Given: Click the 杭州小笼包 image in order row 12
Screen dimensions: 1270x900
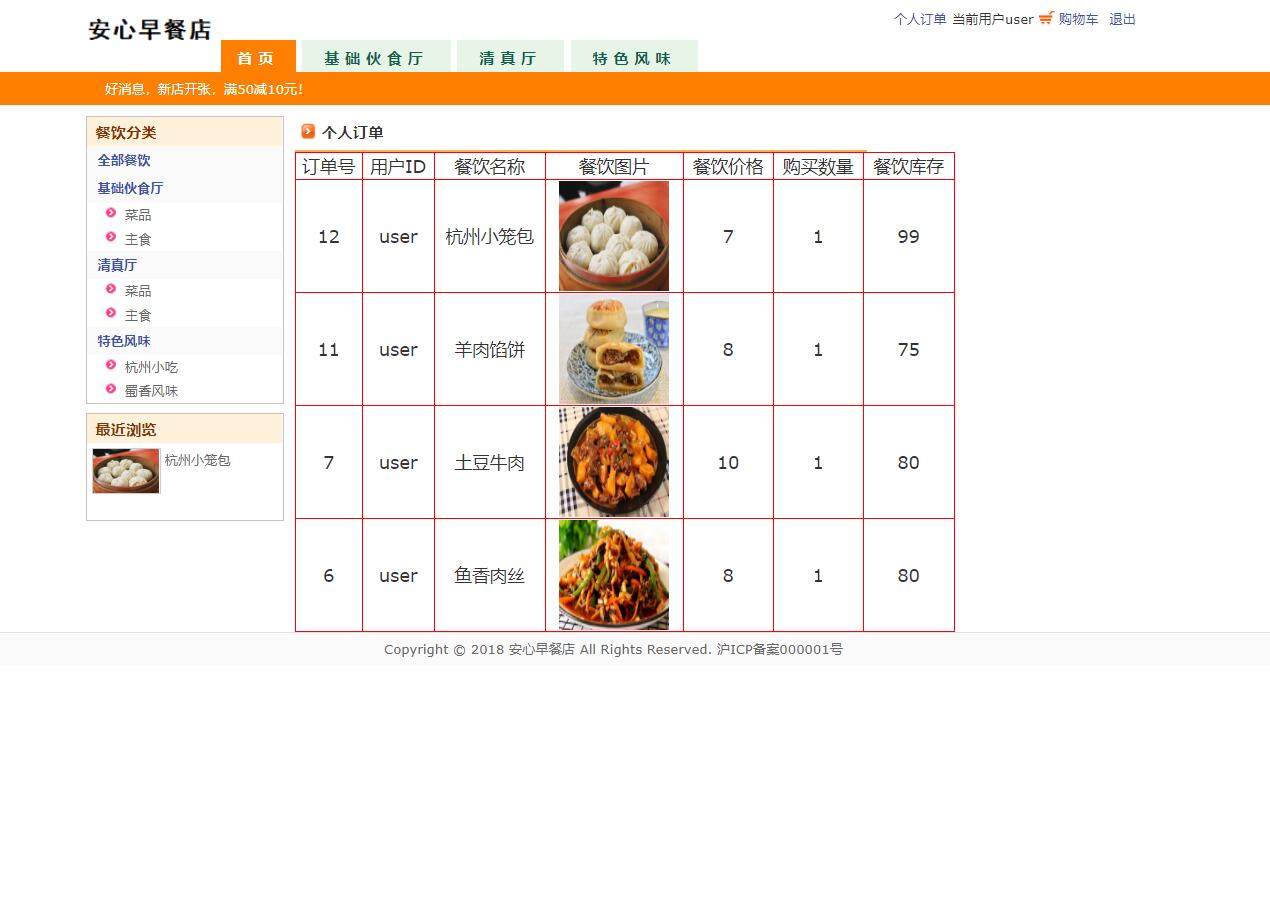Looking at the screenshot, I should point(613,236).
